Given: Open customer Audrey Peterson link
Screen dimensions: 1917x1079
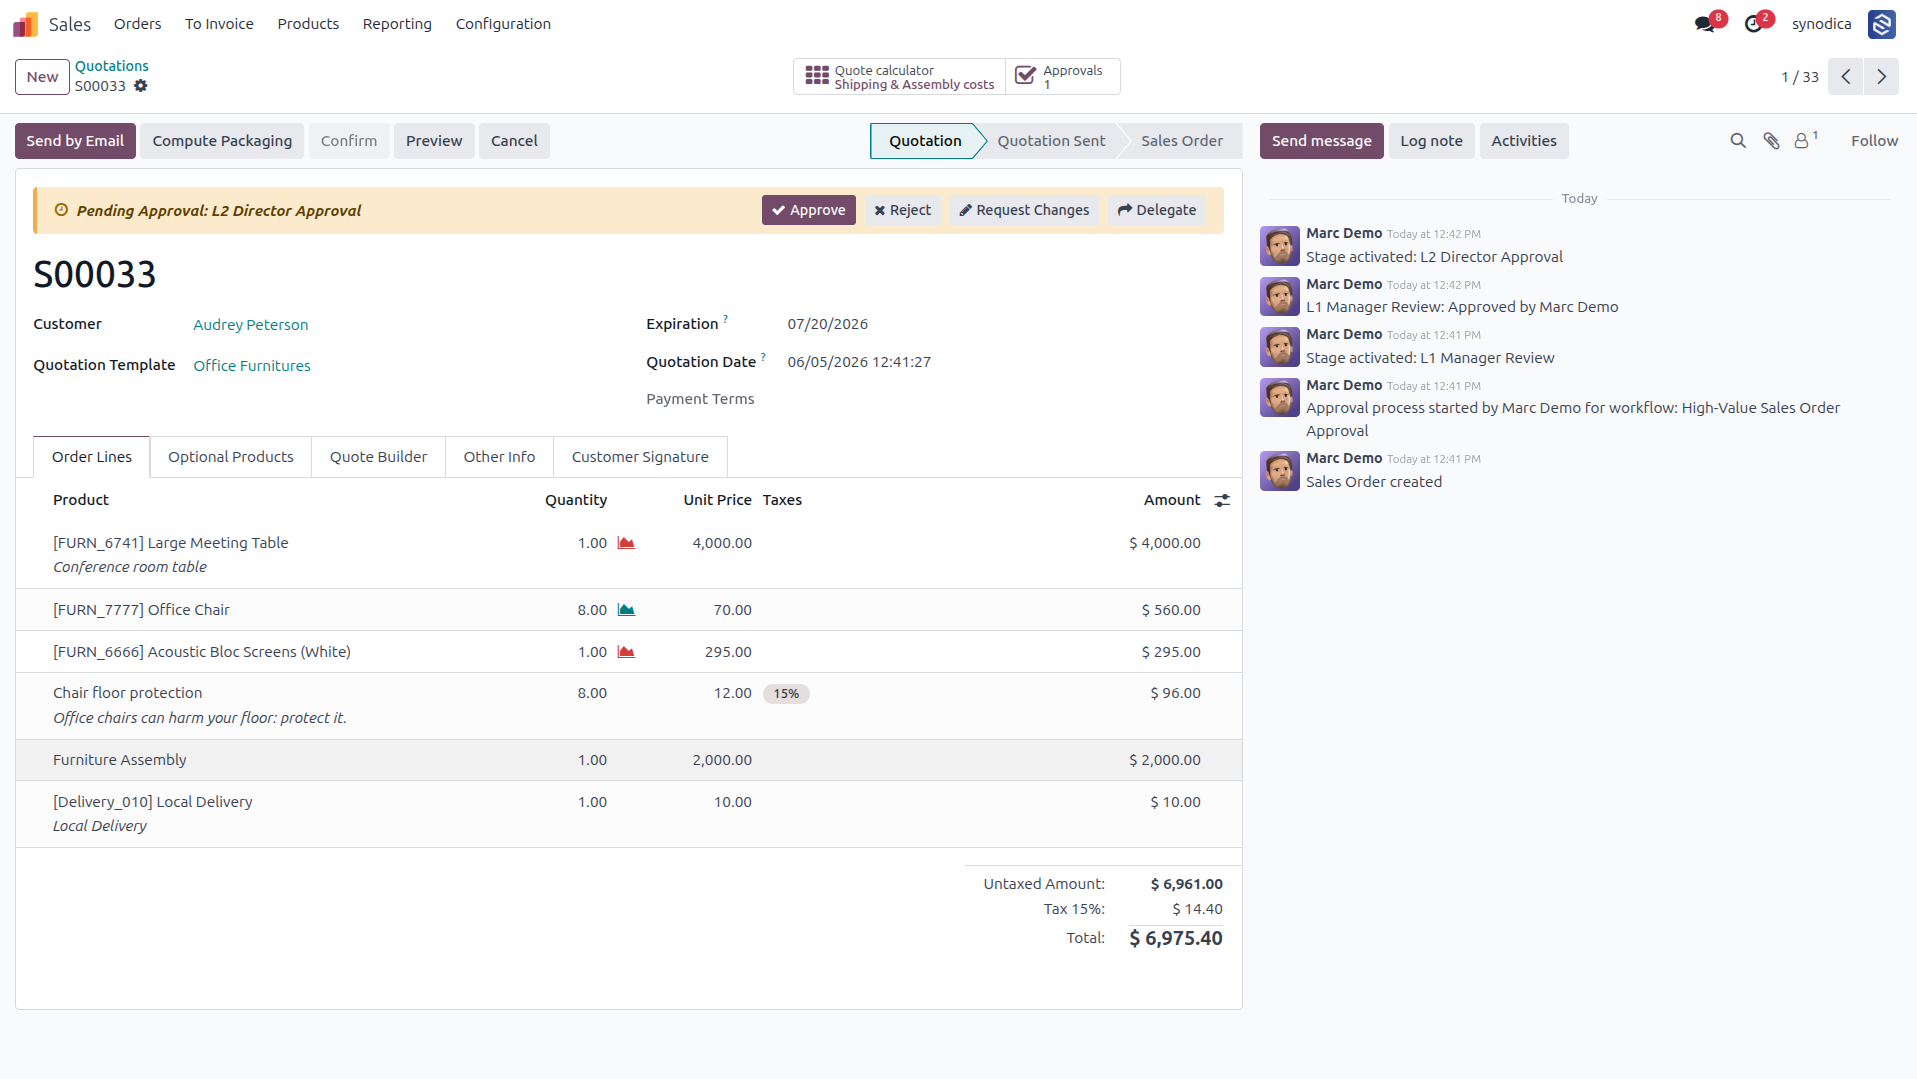Looking at the screenshot, I should tap(251, 325).
